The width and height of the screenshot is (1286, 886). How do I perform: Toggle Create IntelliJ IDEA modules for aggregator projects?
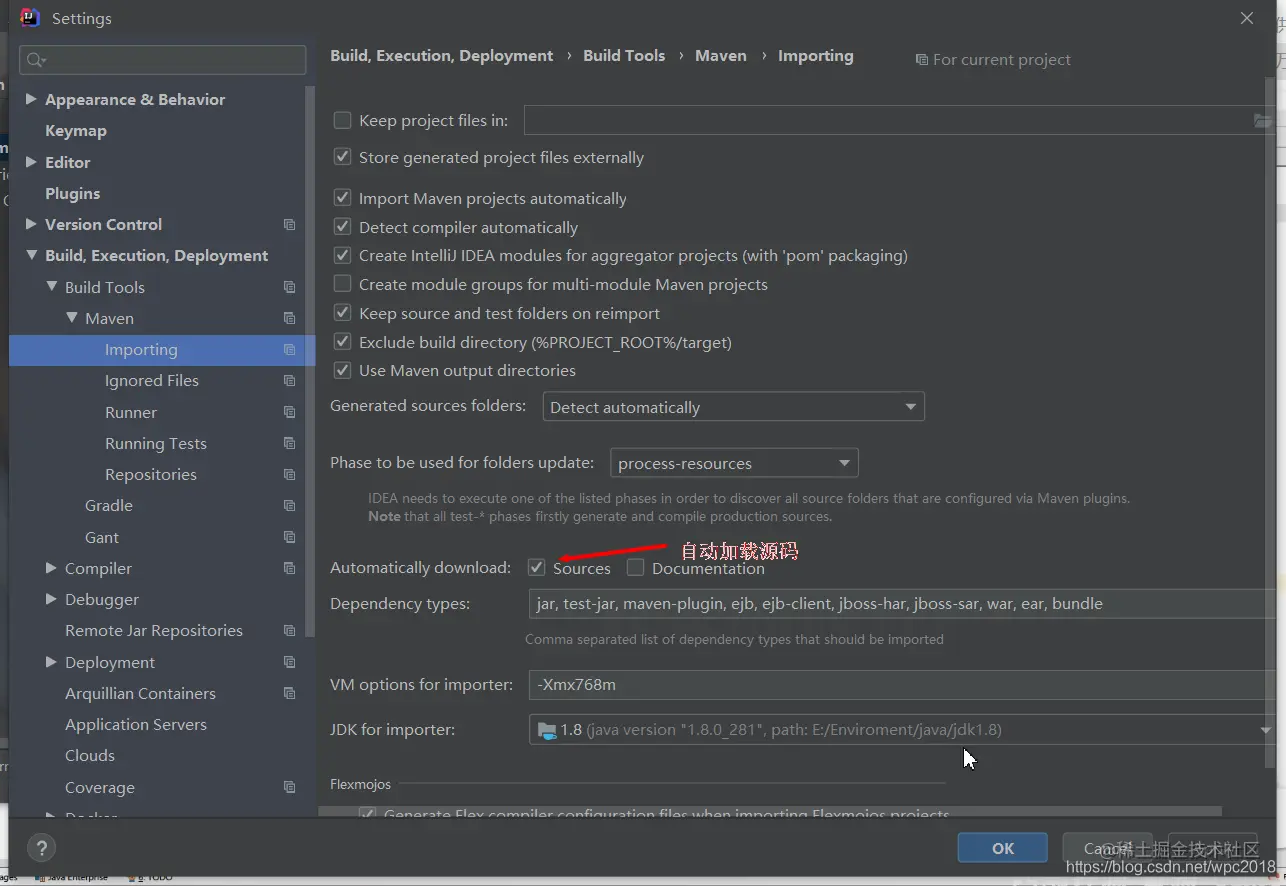tap(342, 255)
